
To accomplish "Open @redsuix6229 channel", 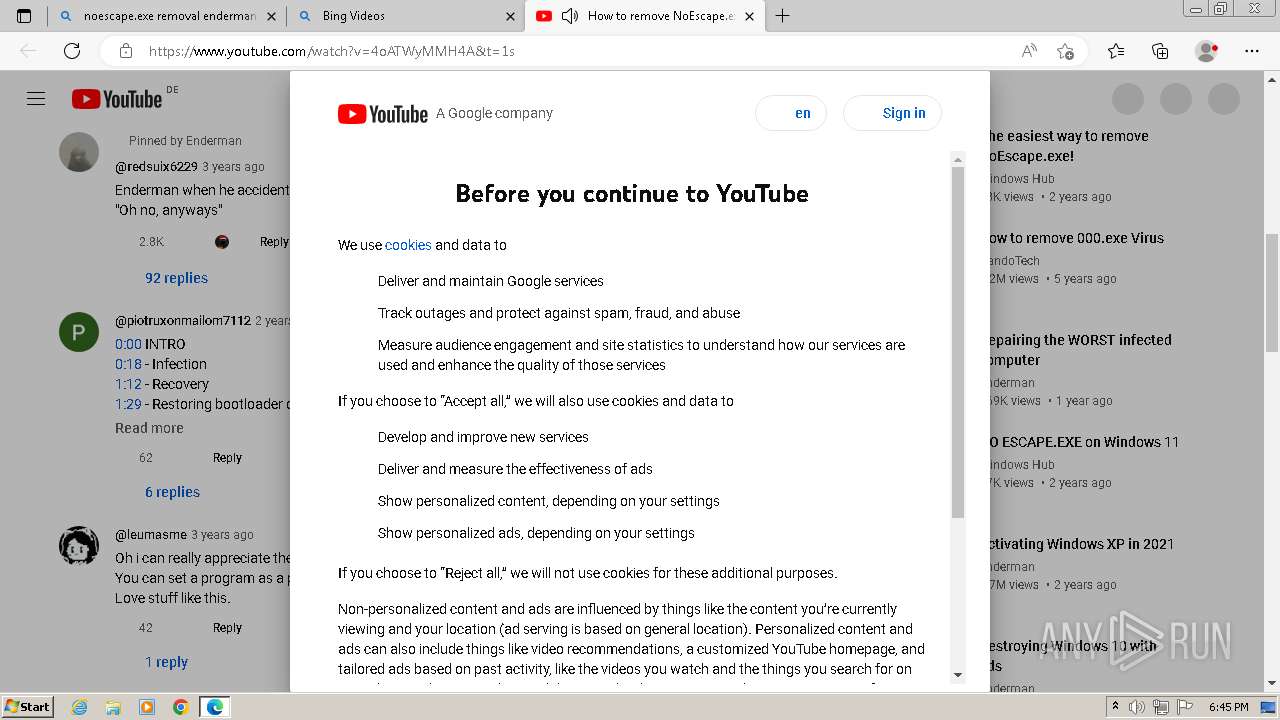I will point(156,167).
